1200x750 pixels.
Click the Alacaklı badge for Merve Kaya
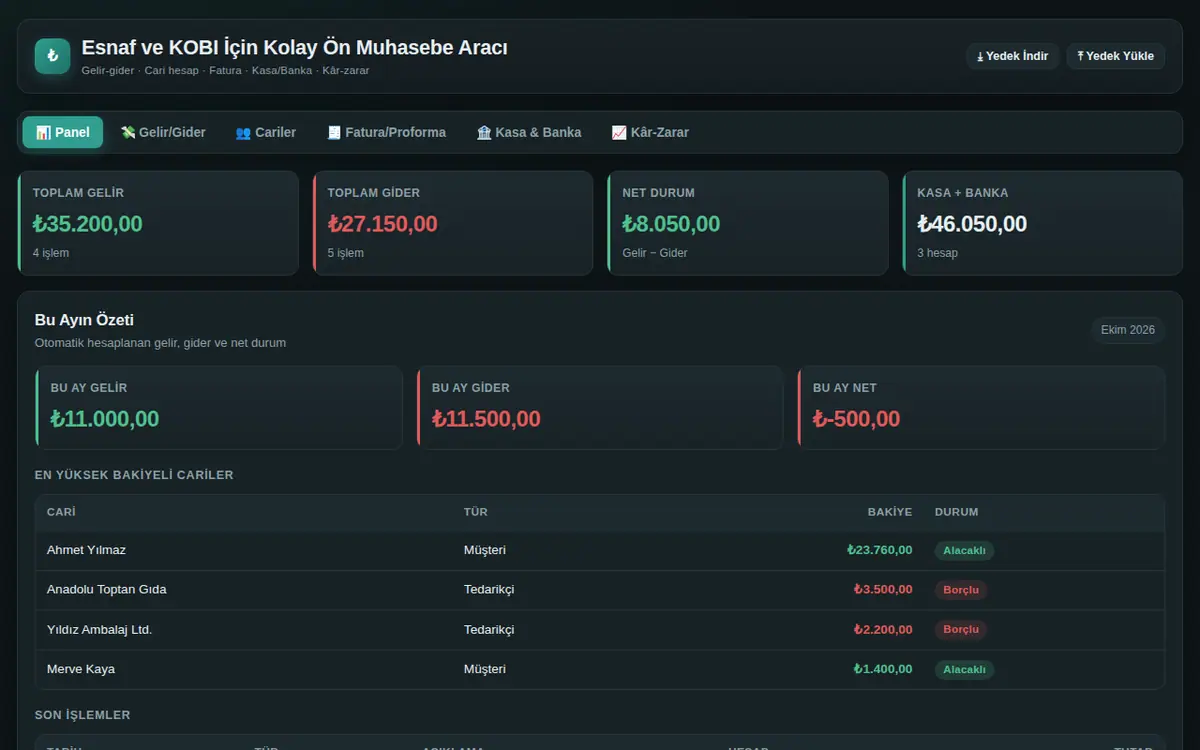pyautogui.click(x=965, y=669)
